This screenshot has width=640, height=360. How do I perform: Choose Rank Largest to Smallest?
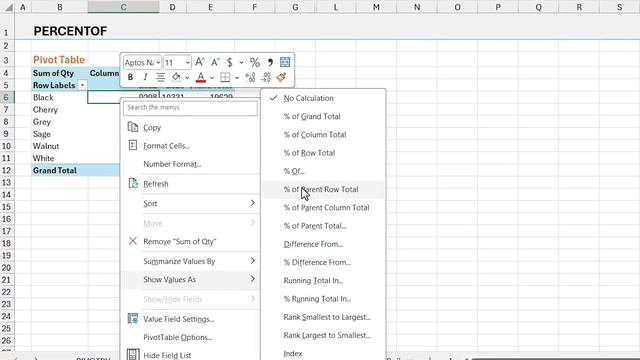pyautogui.click(x=327, y=336)
